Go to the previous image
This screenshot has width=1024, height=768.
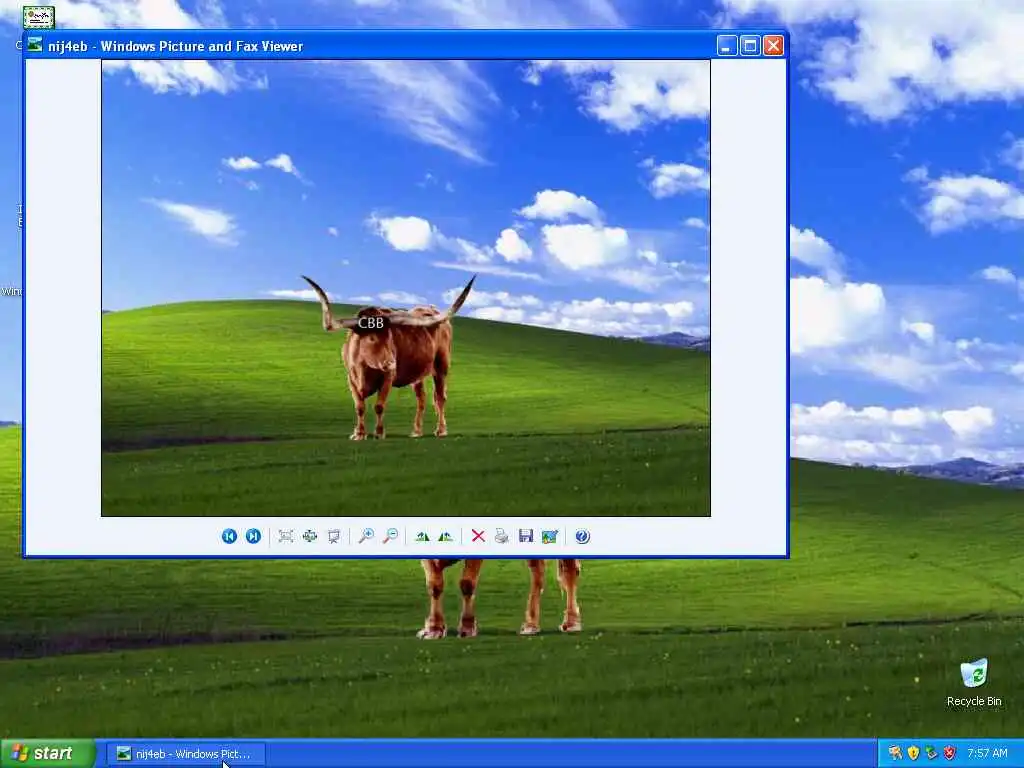click(229, 536)
